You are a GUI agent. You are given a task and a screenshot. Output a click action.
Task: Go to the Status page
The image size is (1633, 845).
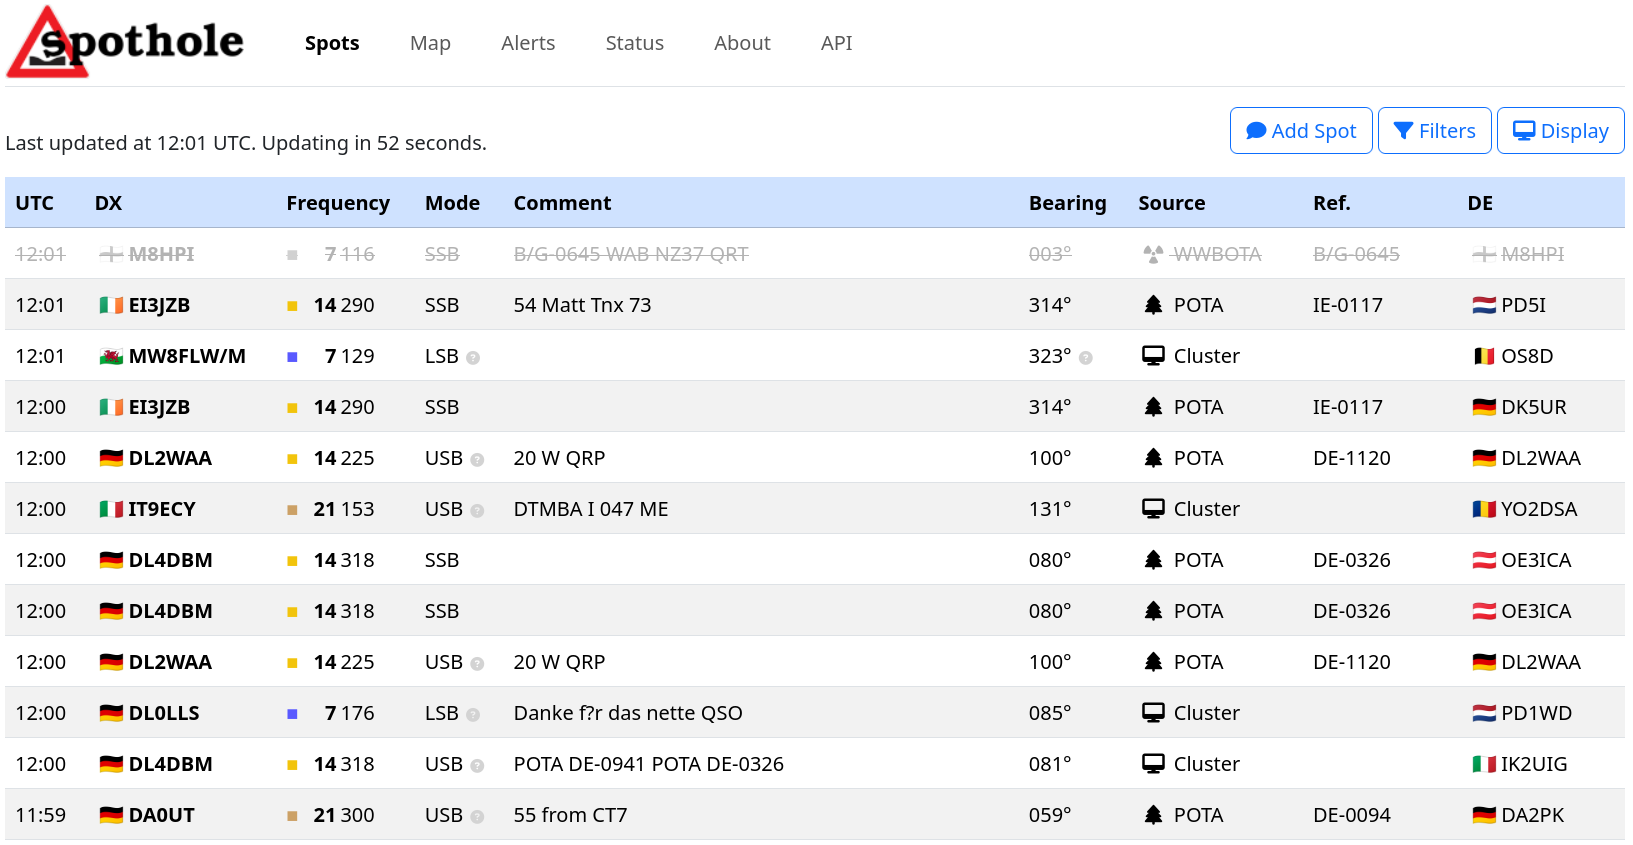click(x=635, y=43)
